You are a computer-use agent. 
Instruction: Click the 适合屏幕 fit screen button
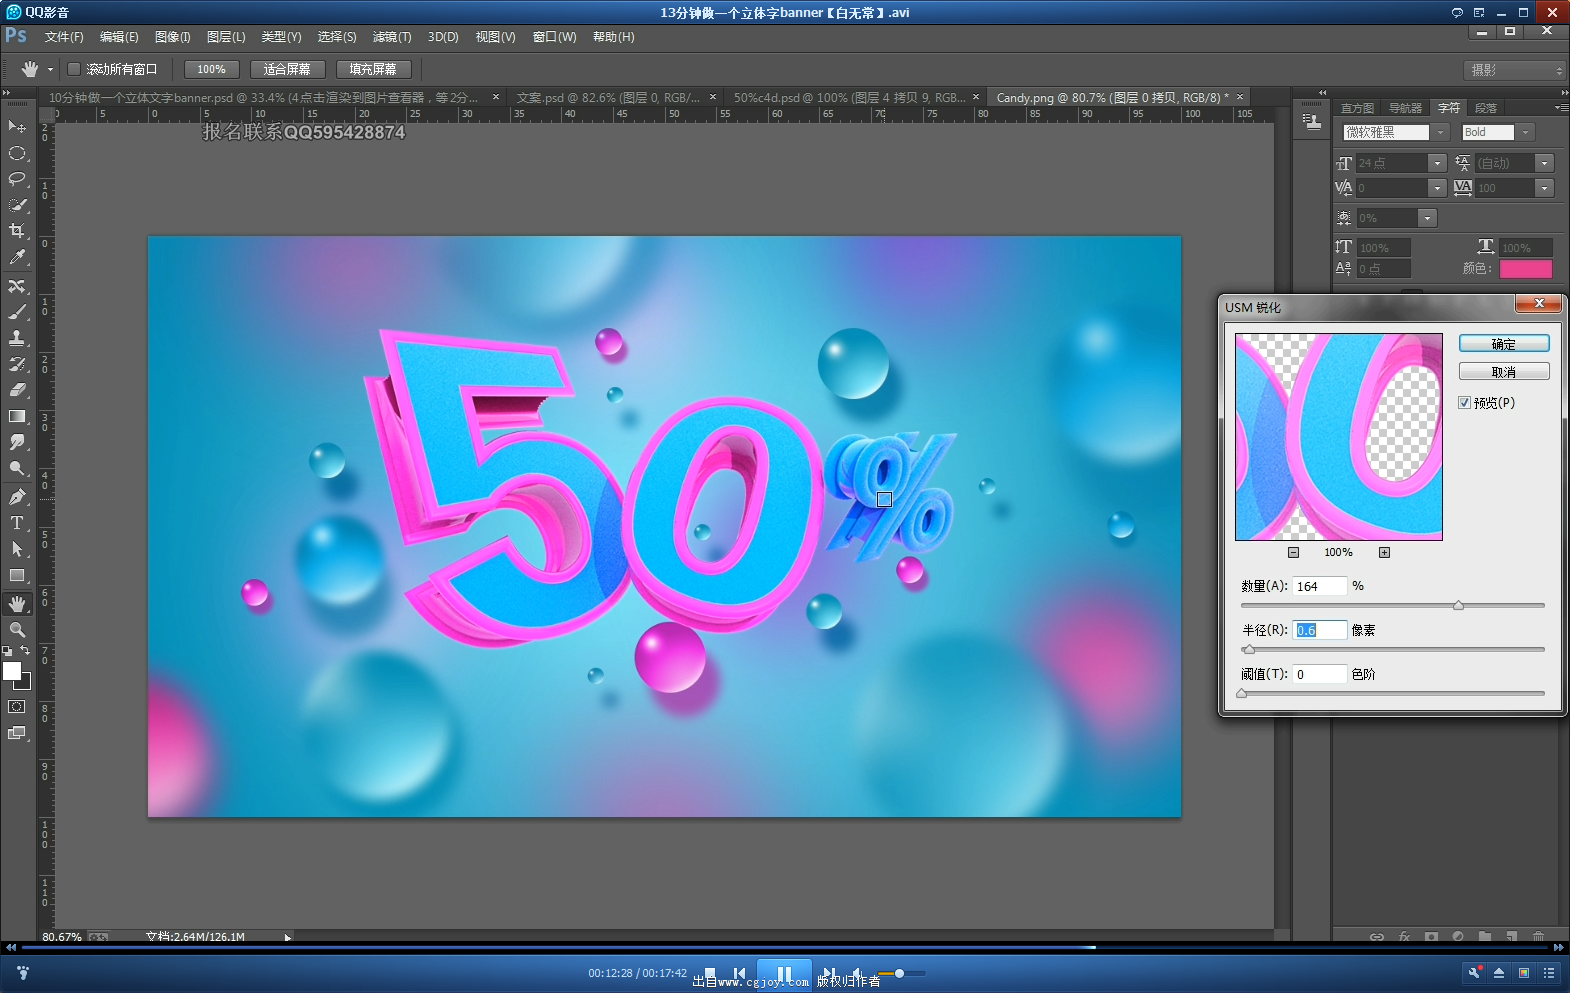point(287,69)
